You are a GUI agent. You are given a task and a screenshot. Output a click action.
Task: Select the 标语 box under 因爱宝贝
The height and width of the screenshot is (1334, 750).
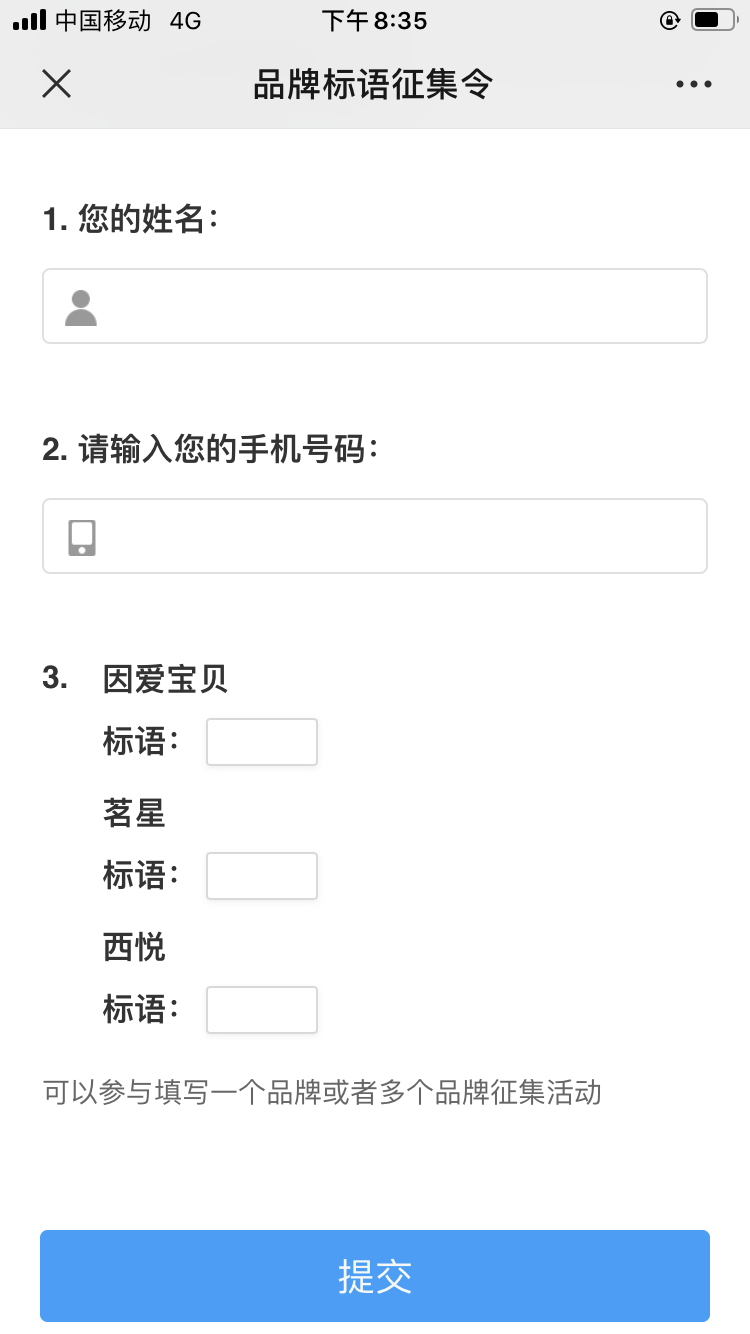click(x=262, y=742)
